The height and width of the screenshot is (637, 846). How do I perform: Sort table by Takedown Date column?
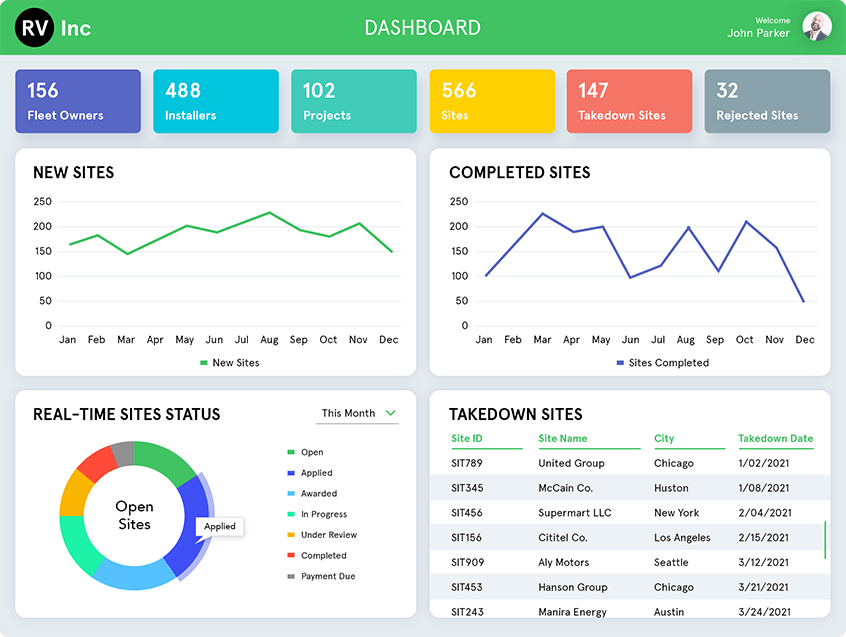click(x=775, y=439)
